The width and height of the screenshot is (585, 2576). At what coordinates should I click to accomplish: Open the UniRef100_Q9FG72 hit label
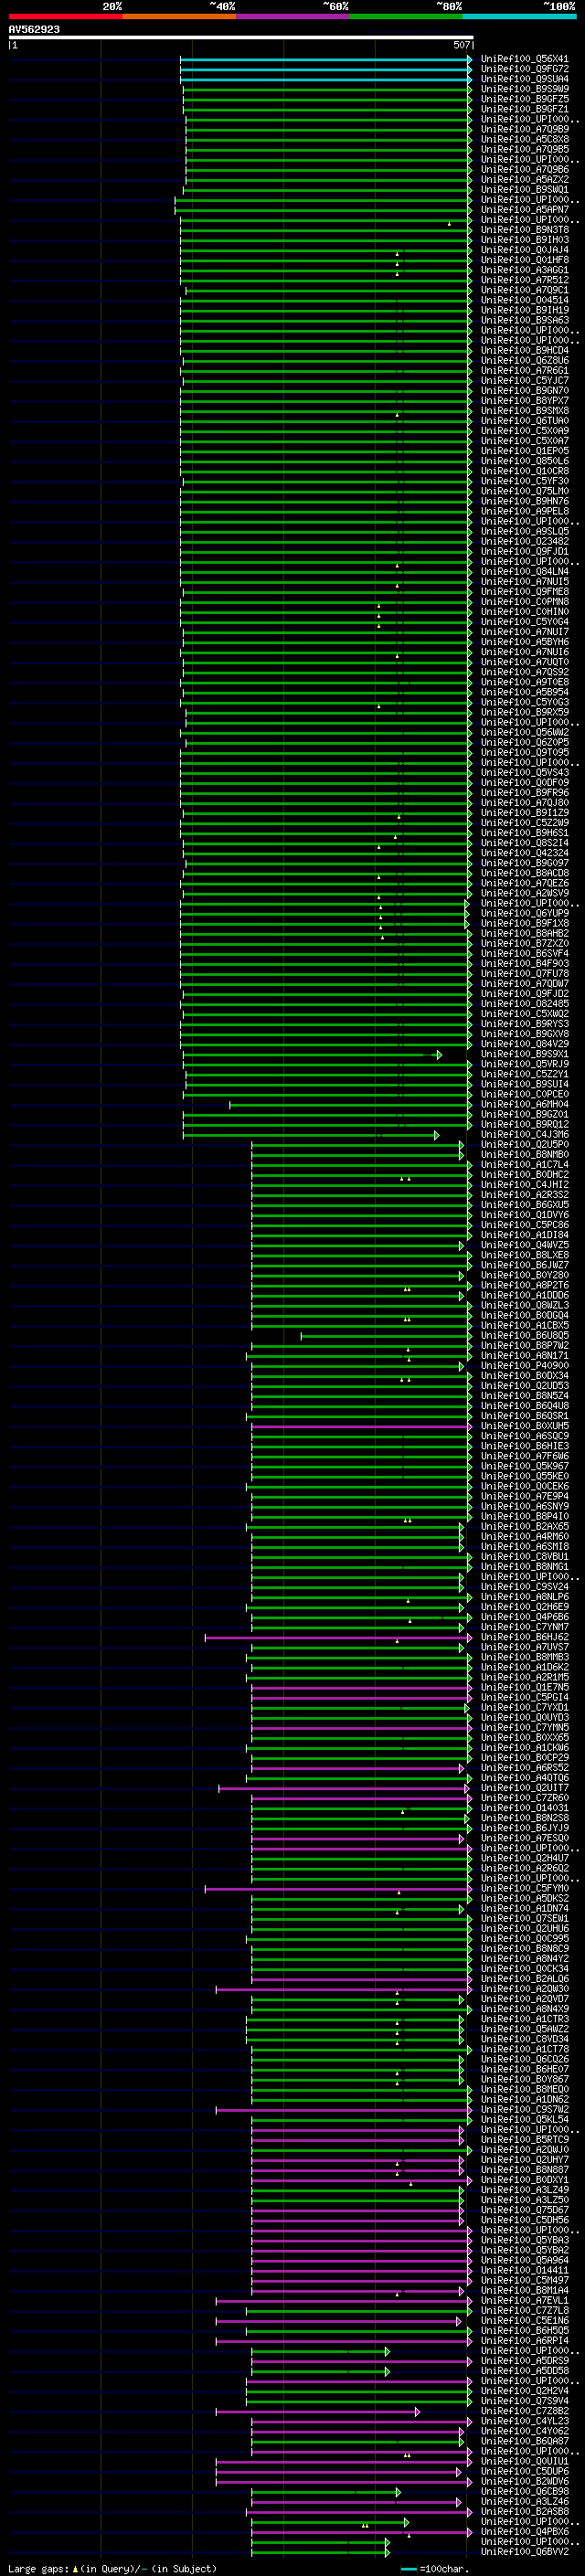pos(525,69)
